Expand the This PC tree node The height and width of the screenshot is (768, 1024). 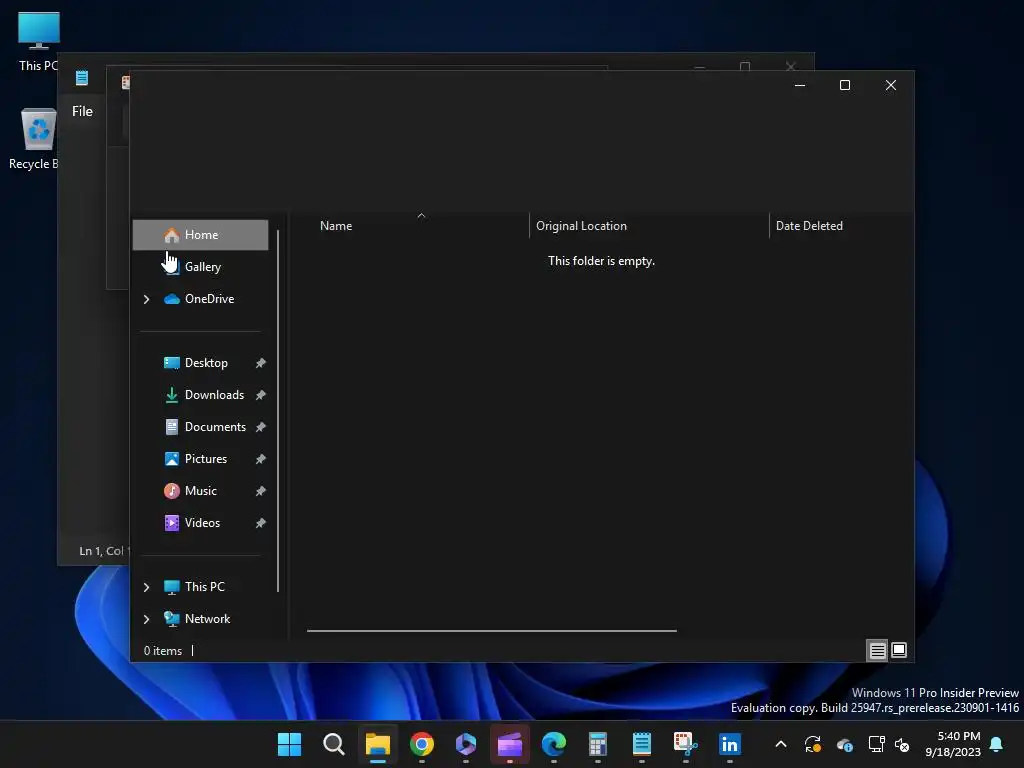click(x=146, y=587)
